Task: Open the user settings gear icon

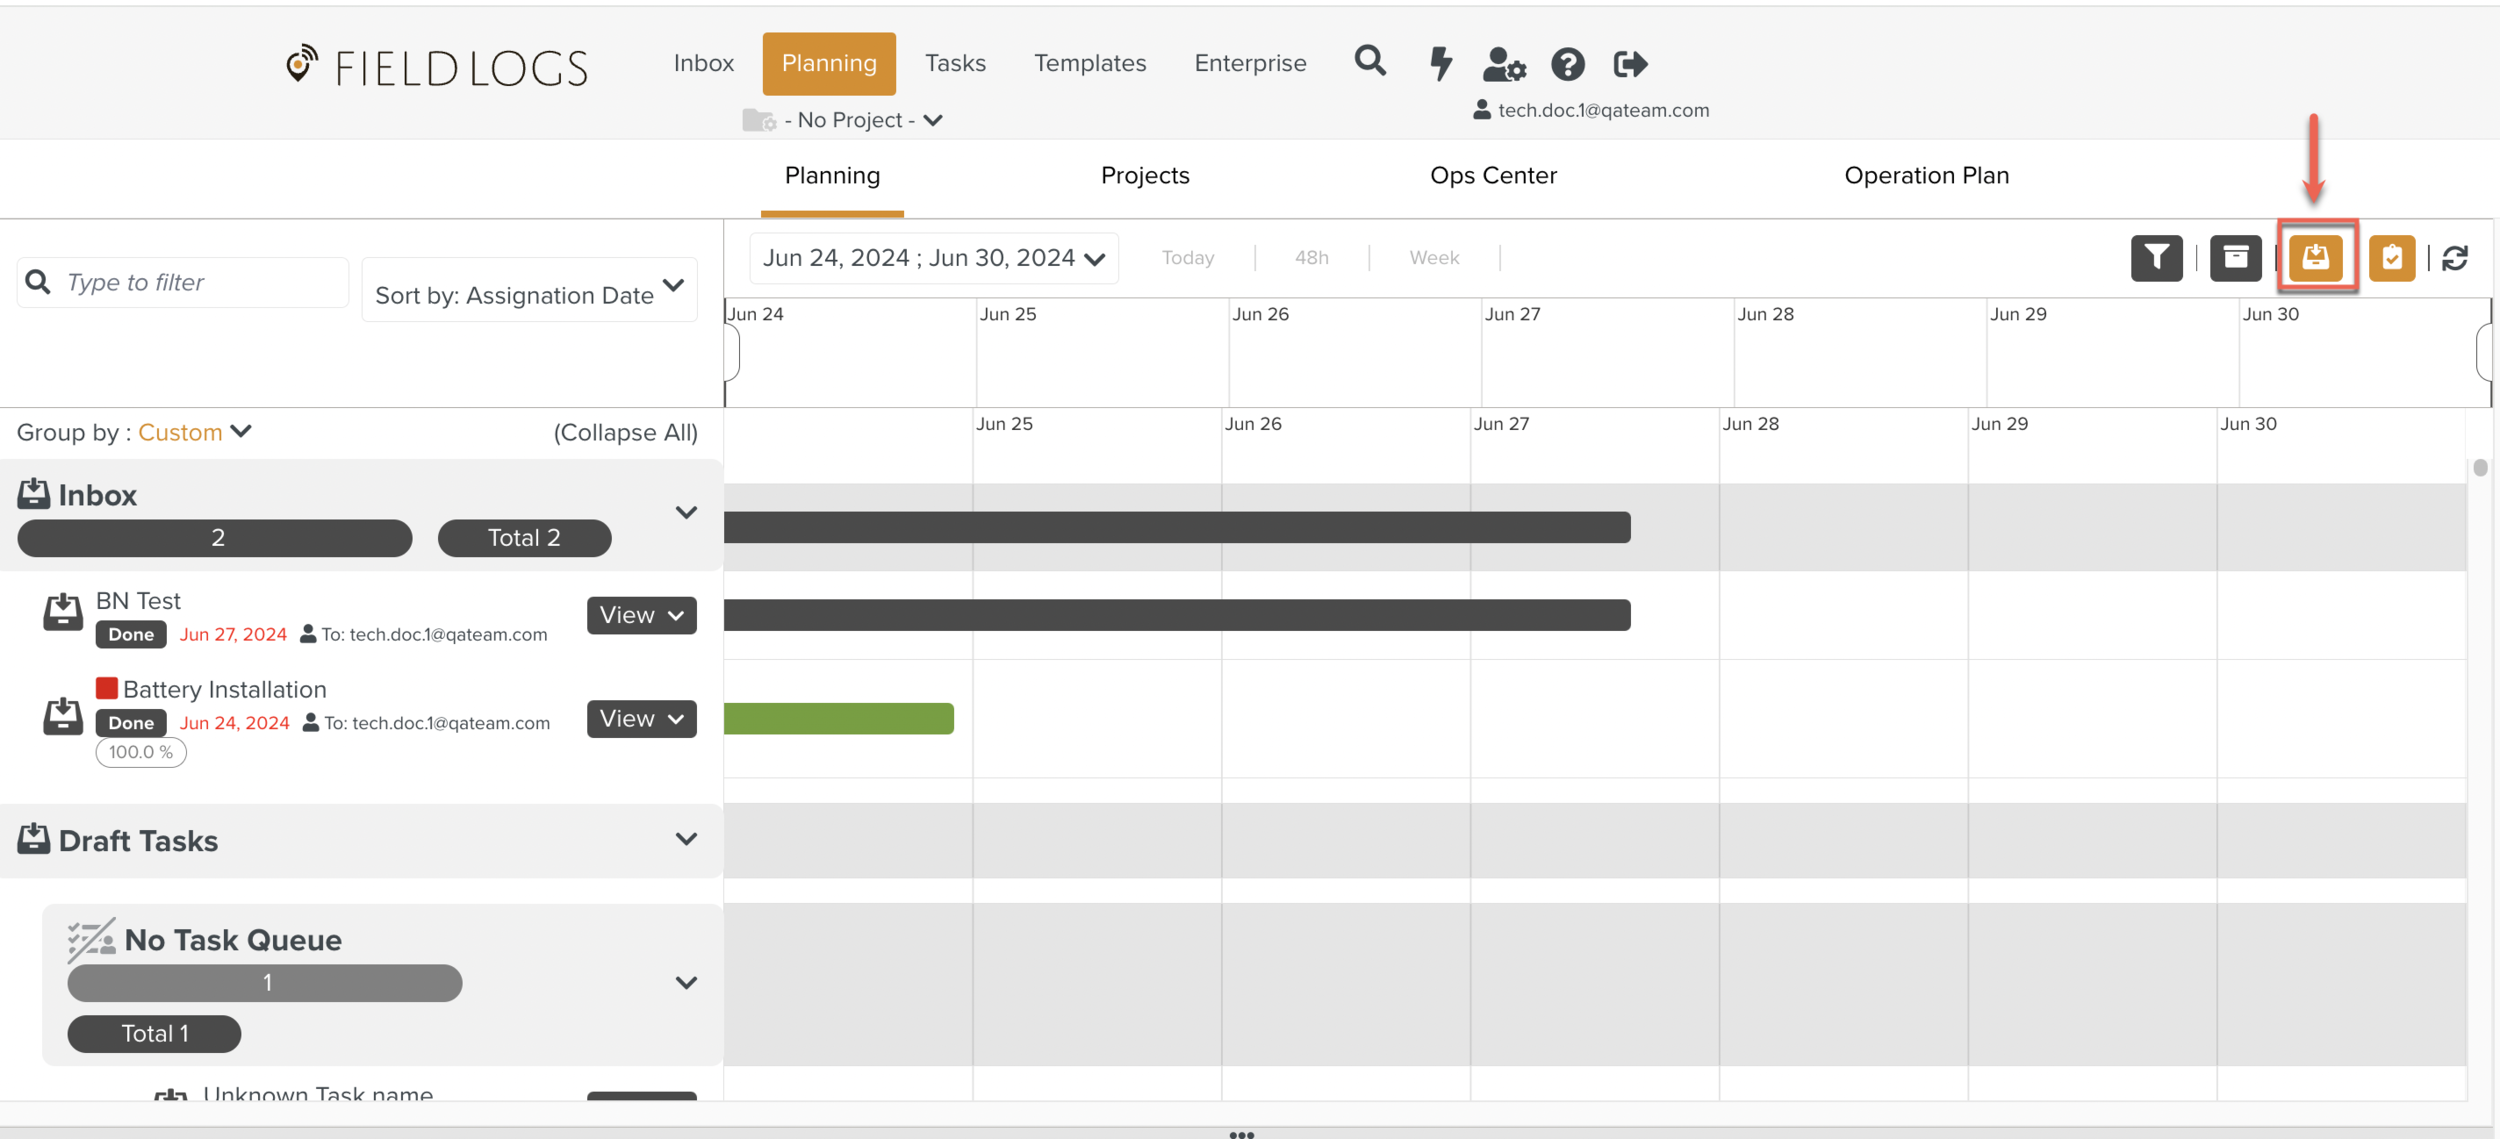Action: (1503, 64)
